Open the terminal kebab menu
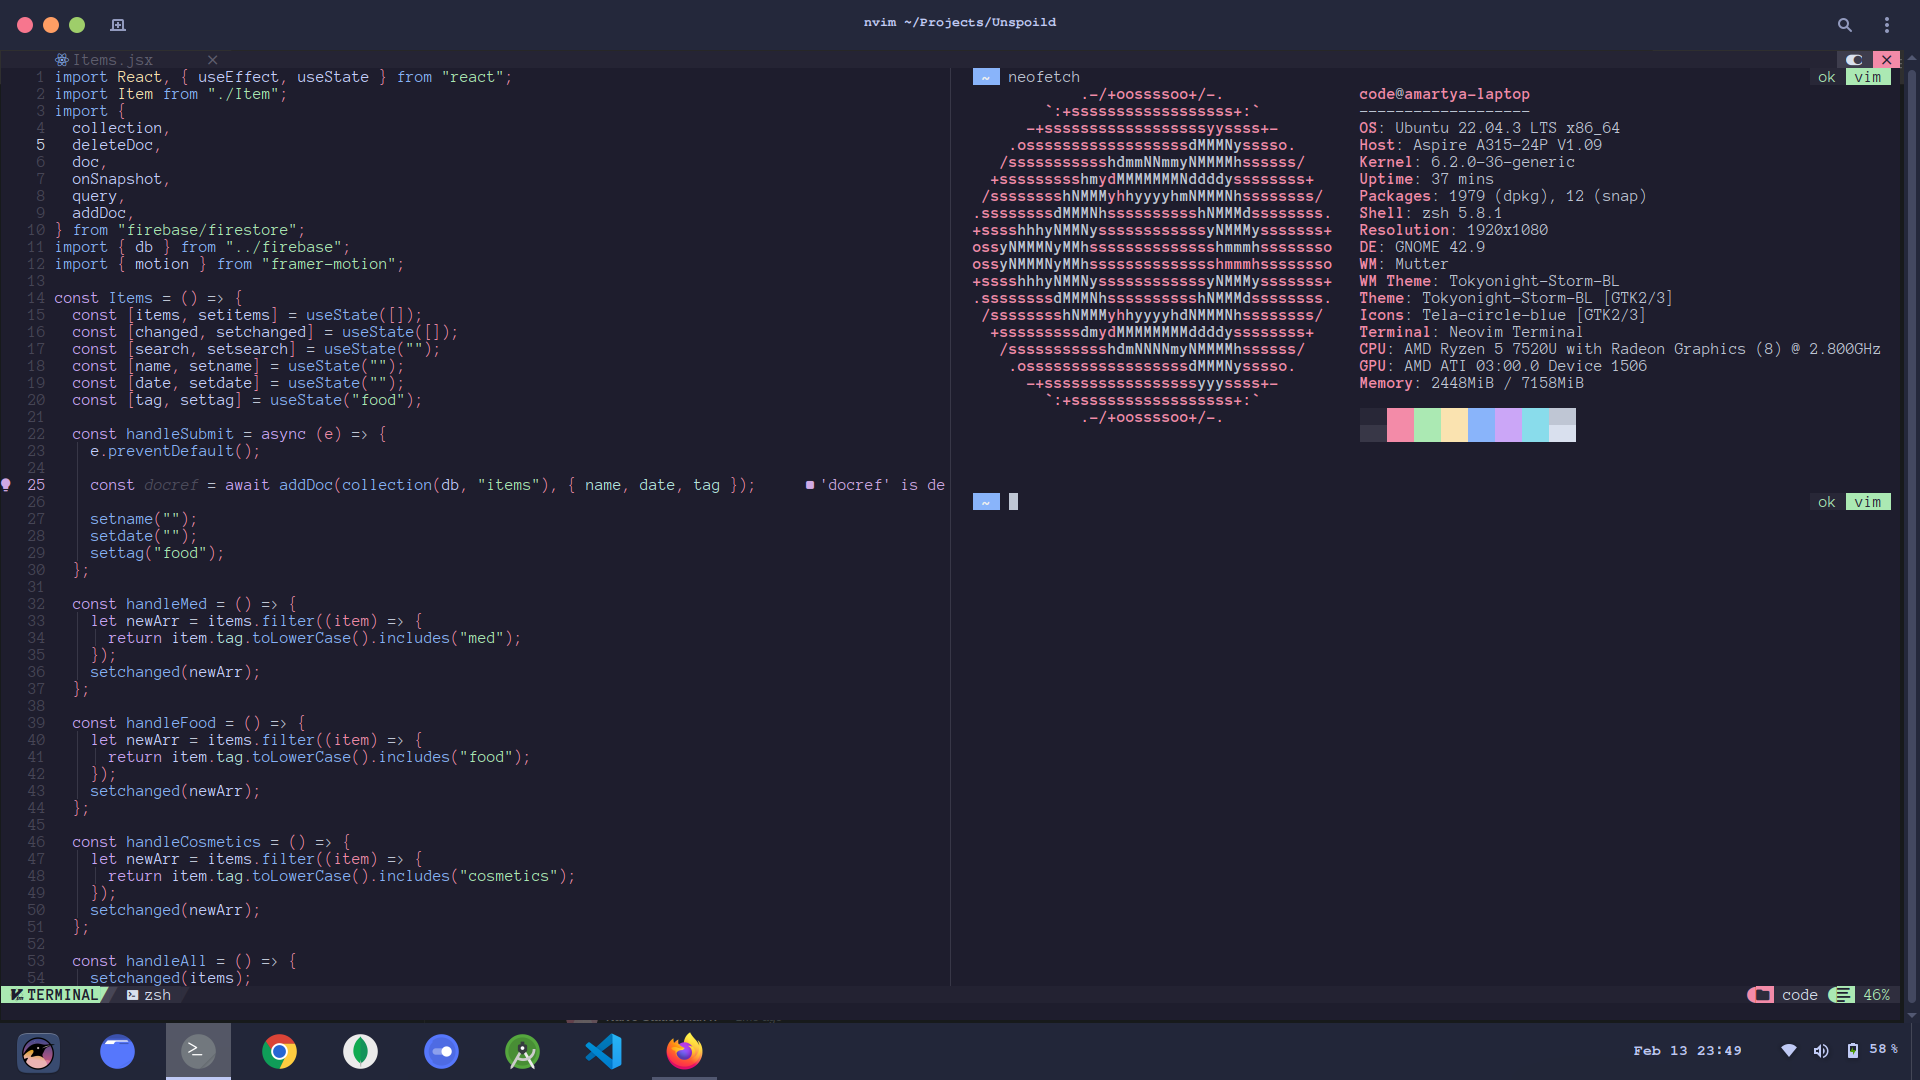The width and height of the screenshot is (1920, 1080). coord(1887,24)
